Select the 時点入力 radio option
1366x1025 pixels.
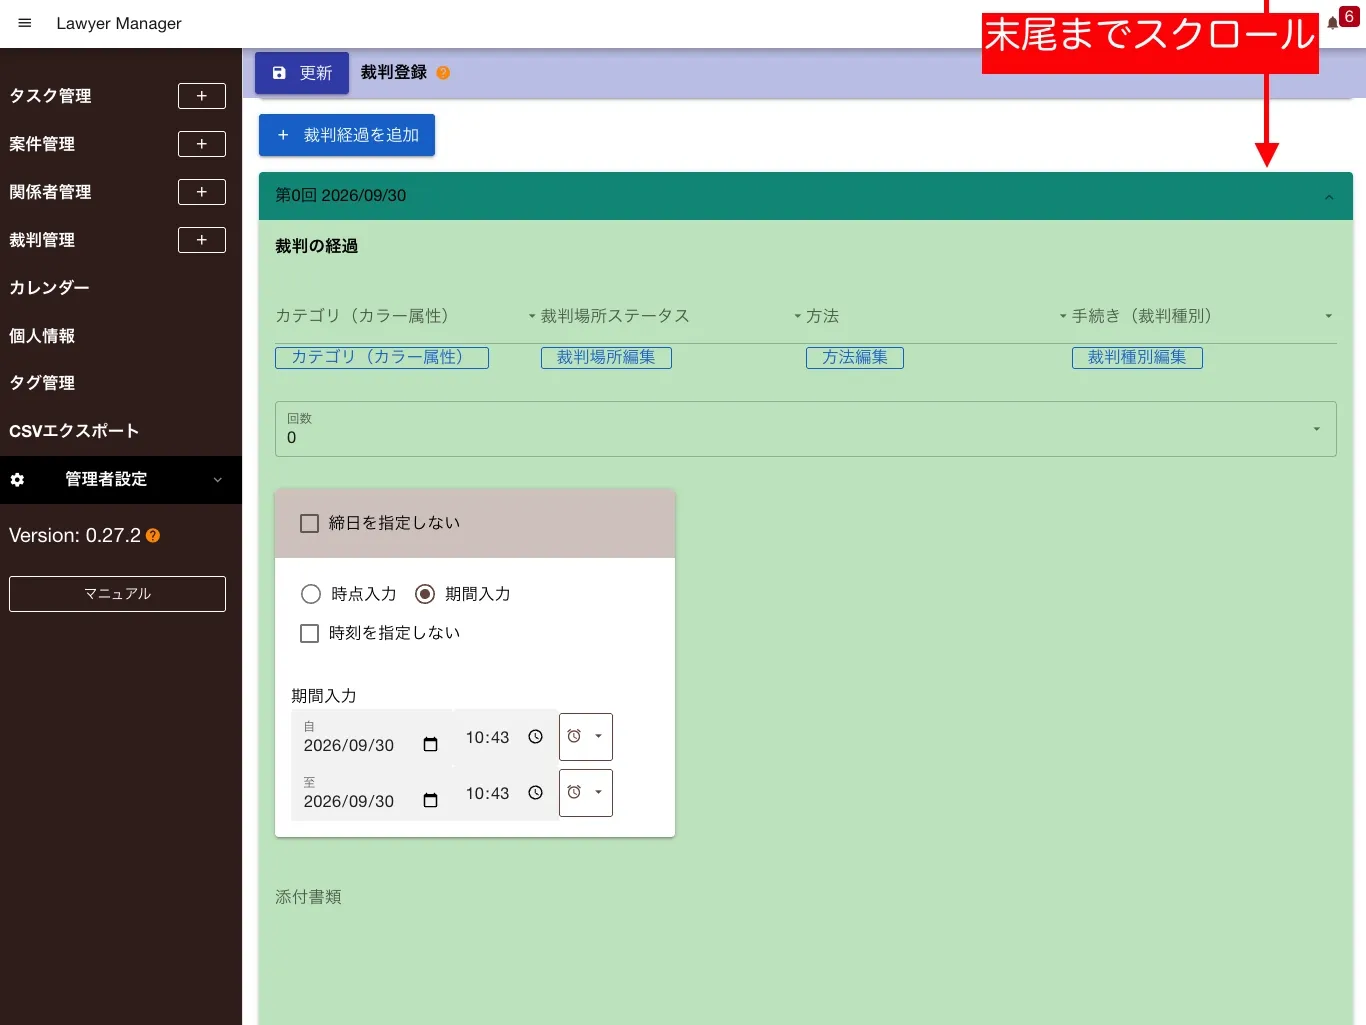pos(311,594)
